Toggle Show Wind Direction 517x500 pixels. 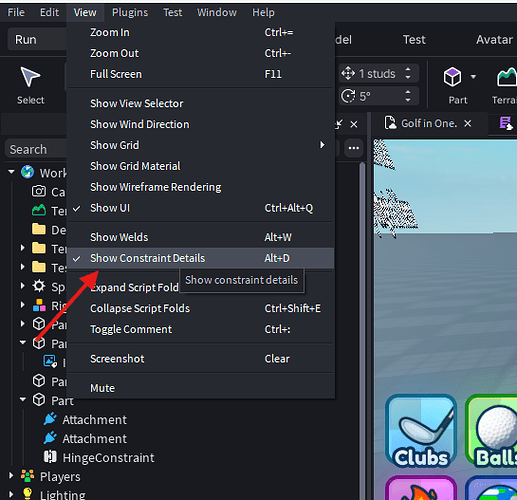tap(201, 124)
